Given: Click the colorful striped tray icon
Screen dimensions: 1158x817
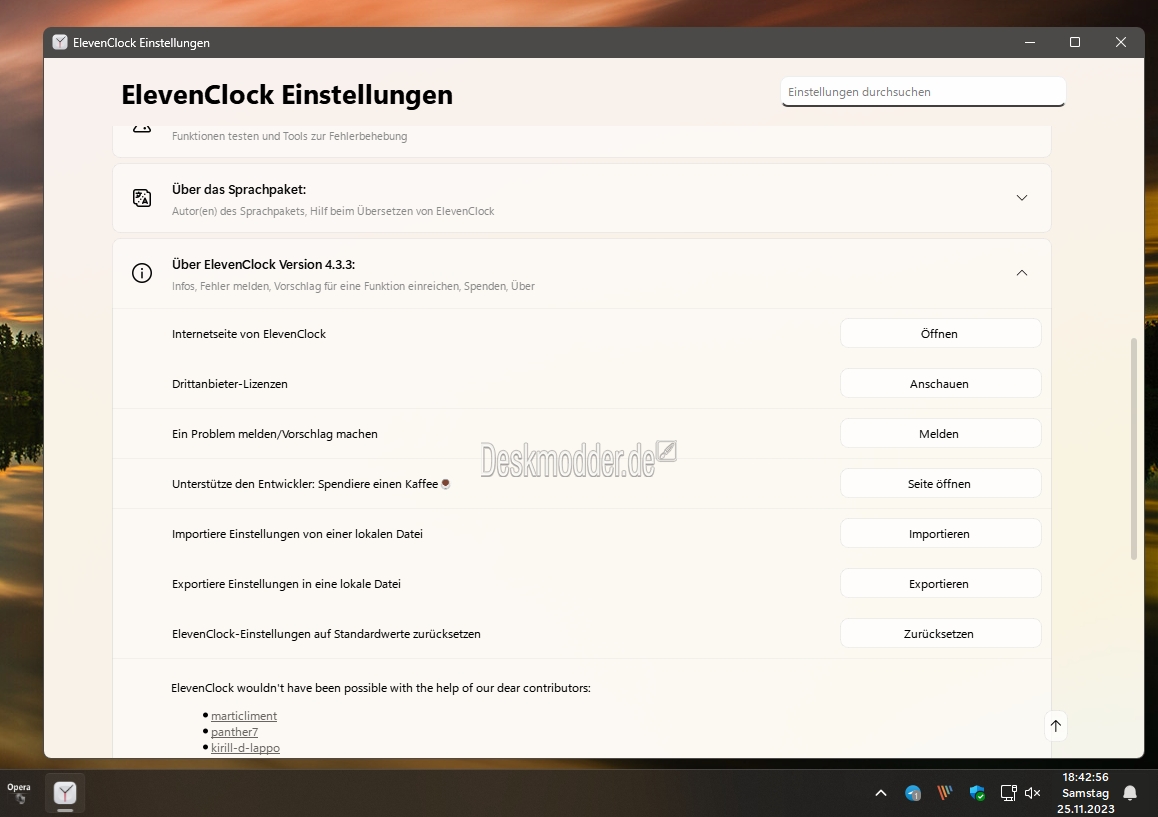Looking at the screenshot, I should click(x=945, y=793).
